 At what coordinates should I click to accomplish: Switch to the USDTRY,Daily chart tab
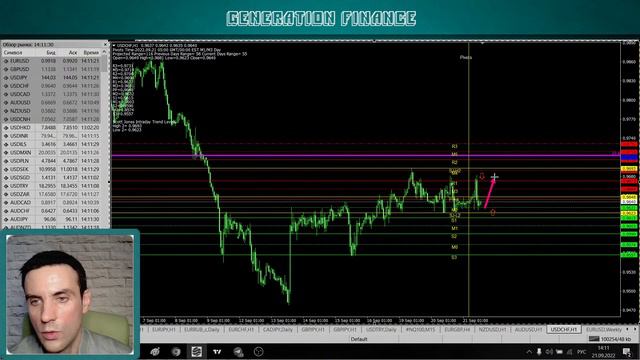[x=381, y=329]
